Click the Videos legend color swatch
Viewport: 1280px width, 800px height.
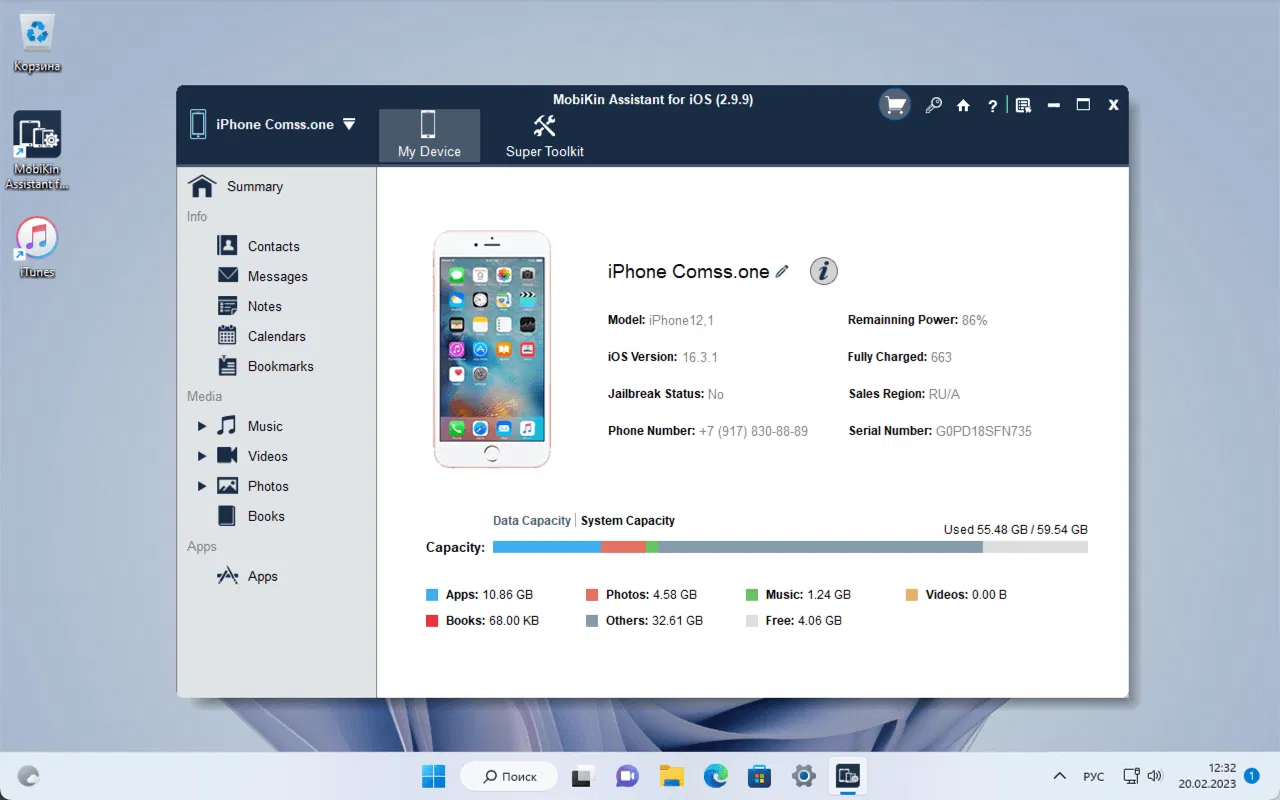(912, 595)
